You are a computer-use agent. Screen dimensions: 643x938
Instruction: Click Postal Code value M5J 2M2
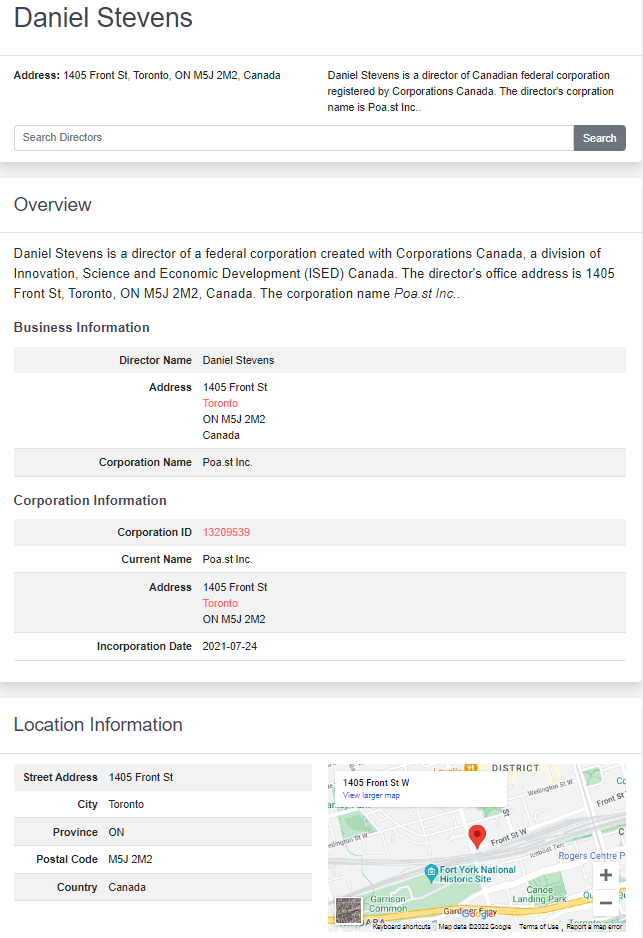pos(130,859)
